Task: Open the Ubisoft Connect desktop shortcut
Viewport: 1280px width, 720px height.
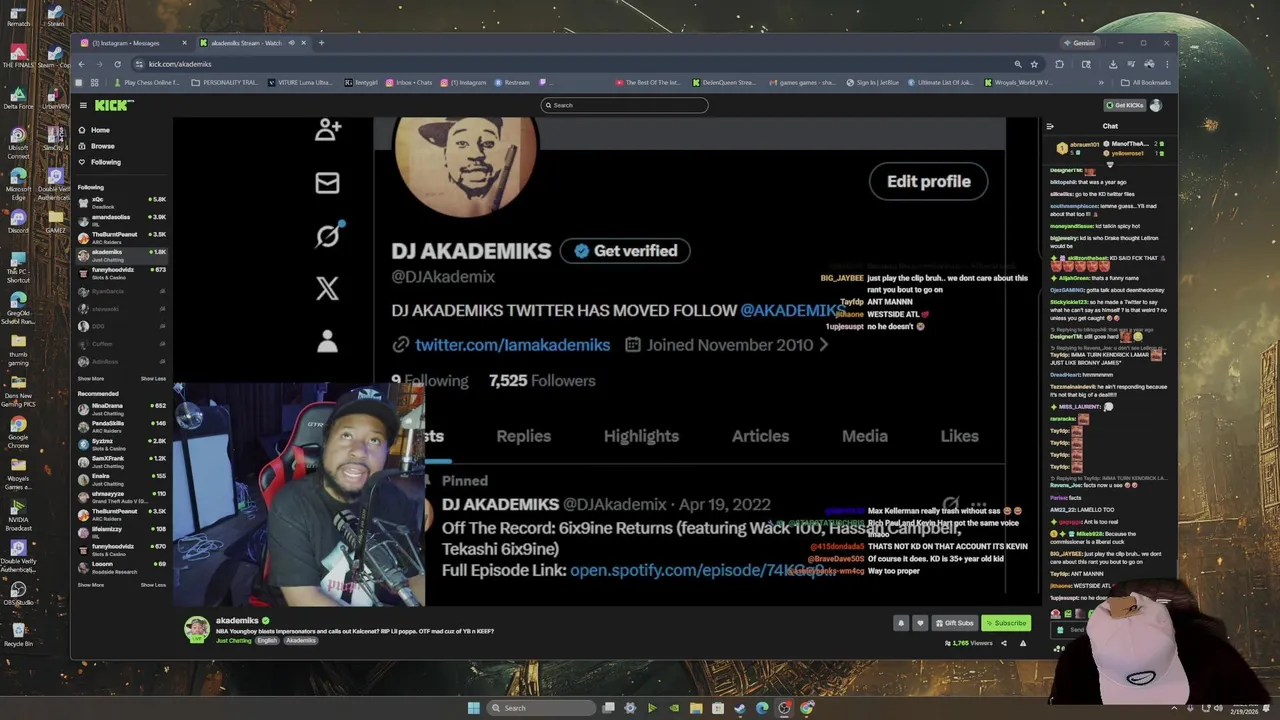Action: pyautogui.click(x=18, y=142)
